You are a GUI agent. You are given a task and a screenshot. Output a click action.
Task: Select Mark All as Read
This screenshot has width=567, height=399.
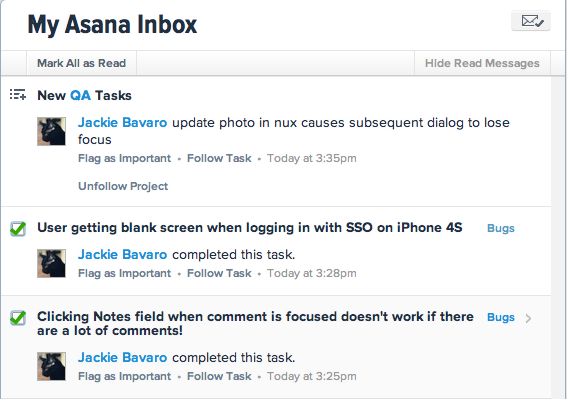81,63
